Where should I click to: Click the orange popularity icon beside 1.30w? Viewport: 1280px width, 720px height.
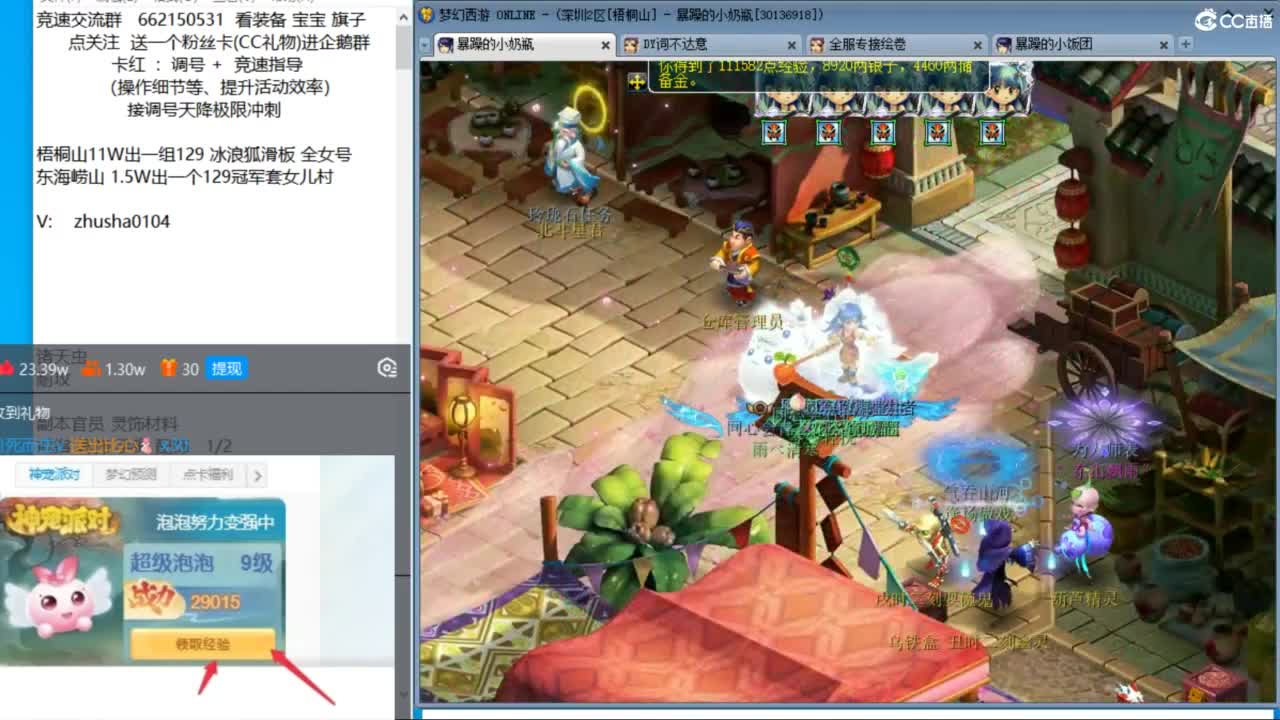point(91,369)
